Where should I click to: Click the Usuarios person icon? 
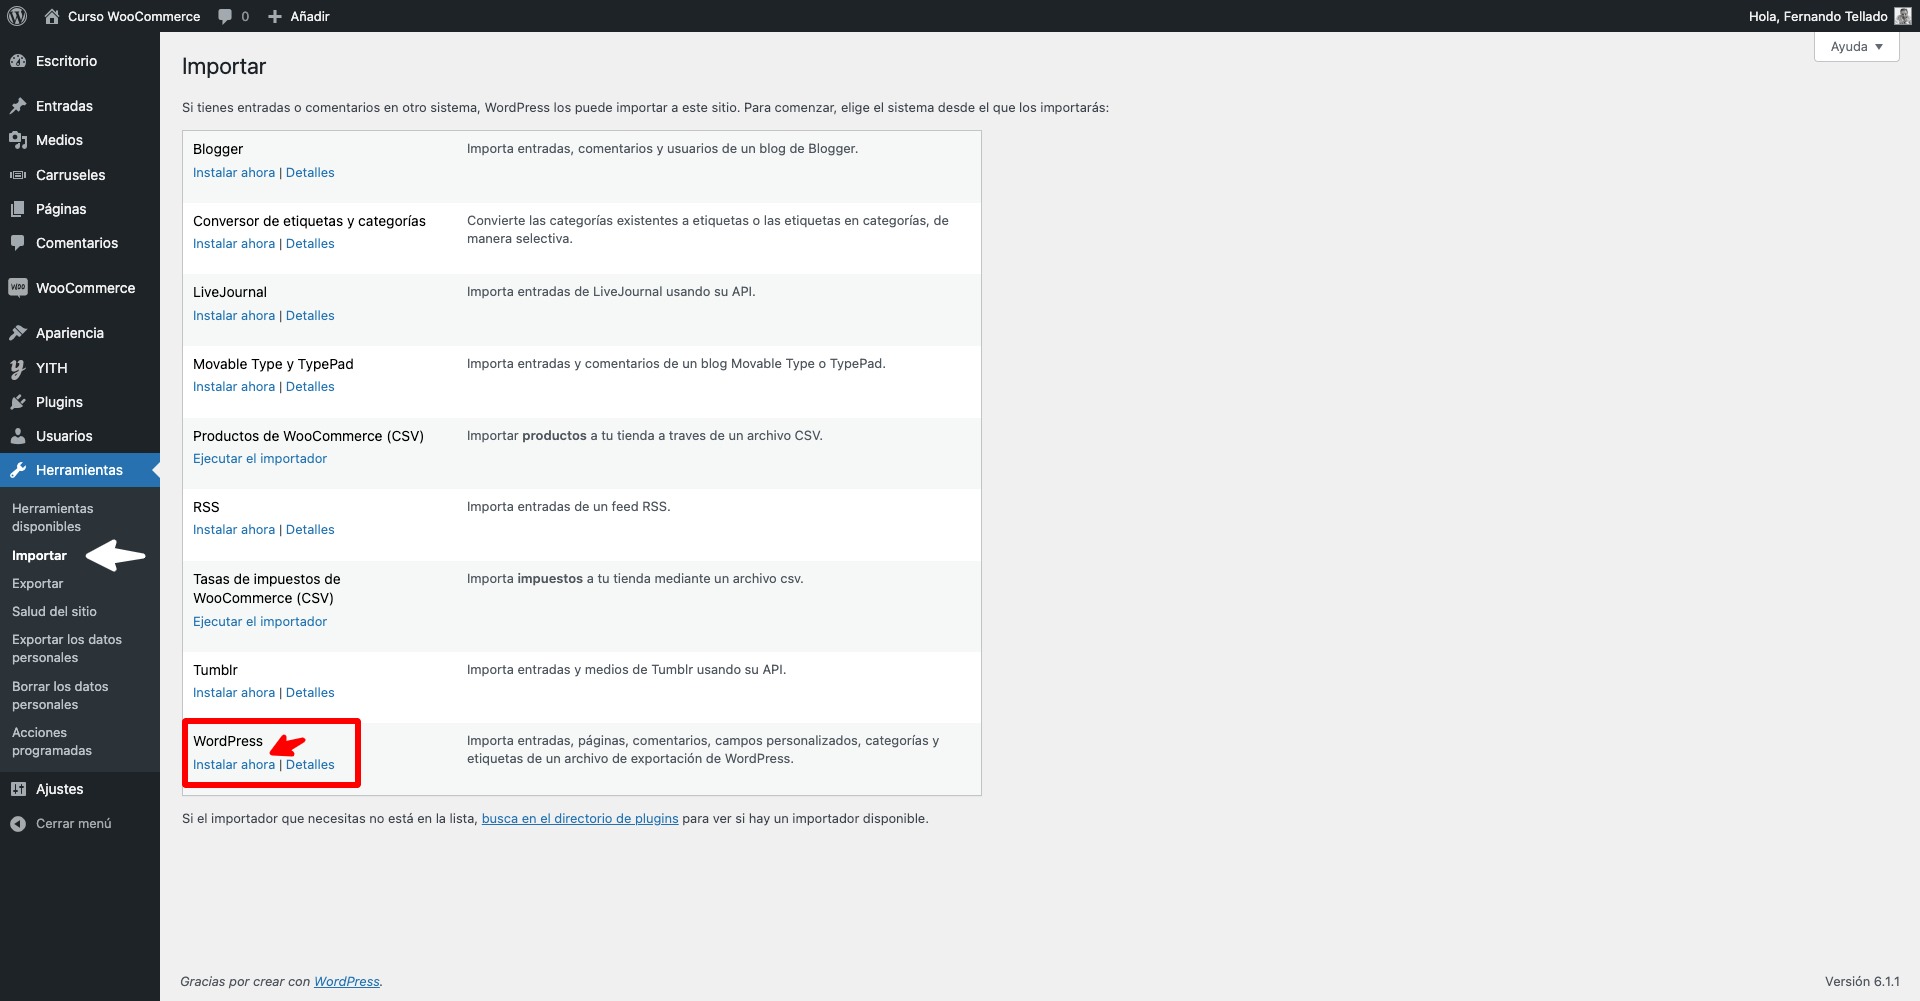click(x=18, y=436)
